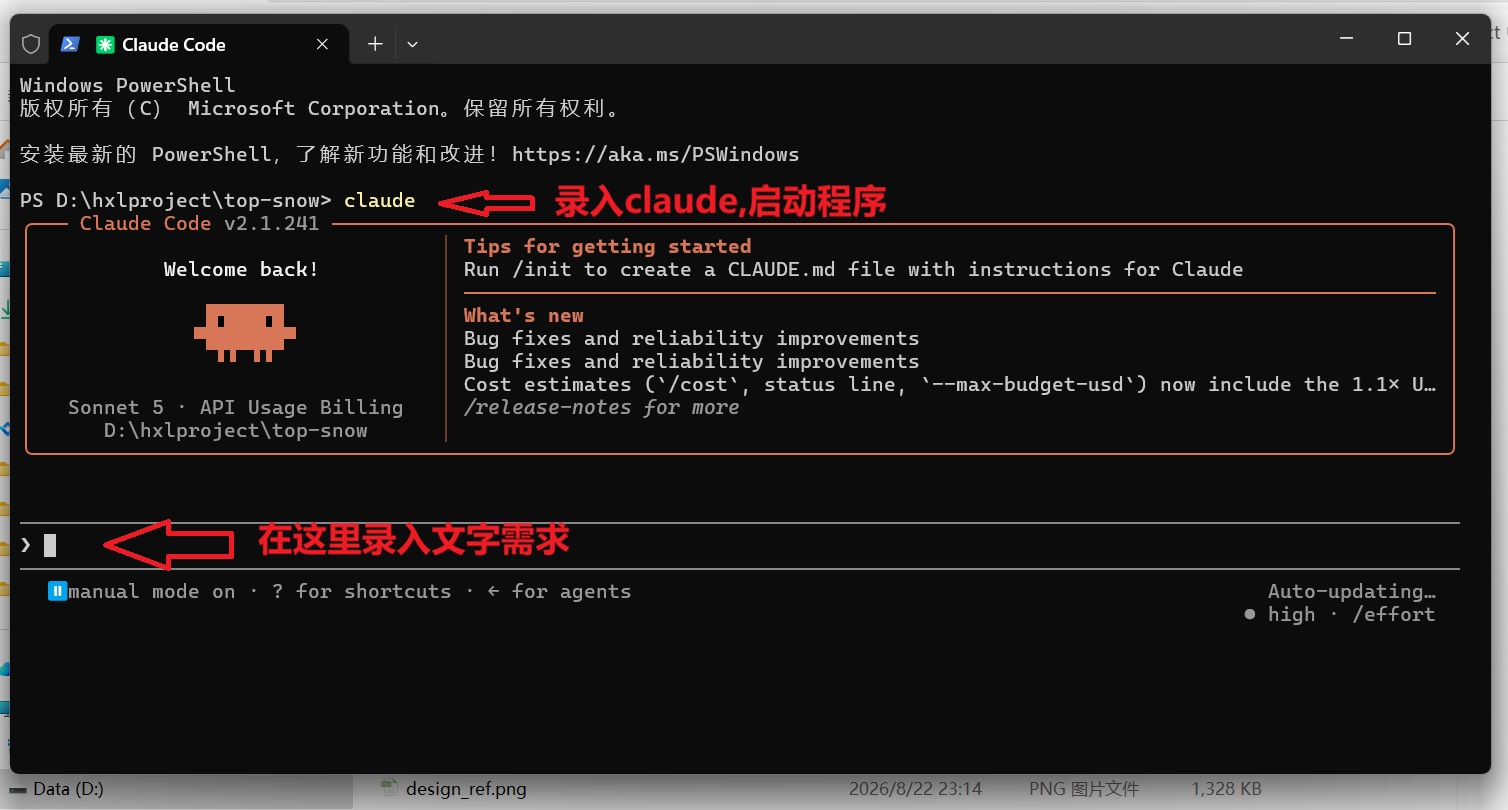This screenshot has width=1508, height=810.
Task: Click the "Run /init to create a CLAUDE.md" tip
Action: coord(853,270)
